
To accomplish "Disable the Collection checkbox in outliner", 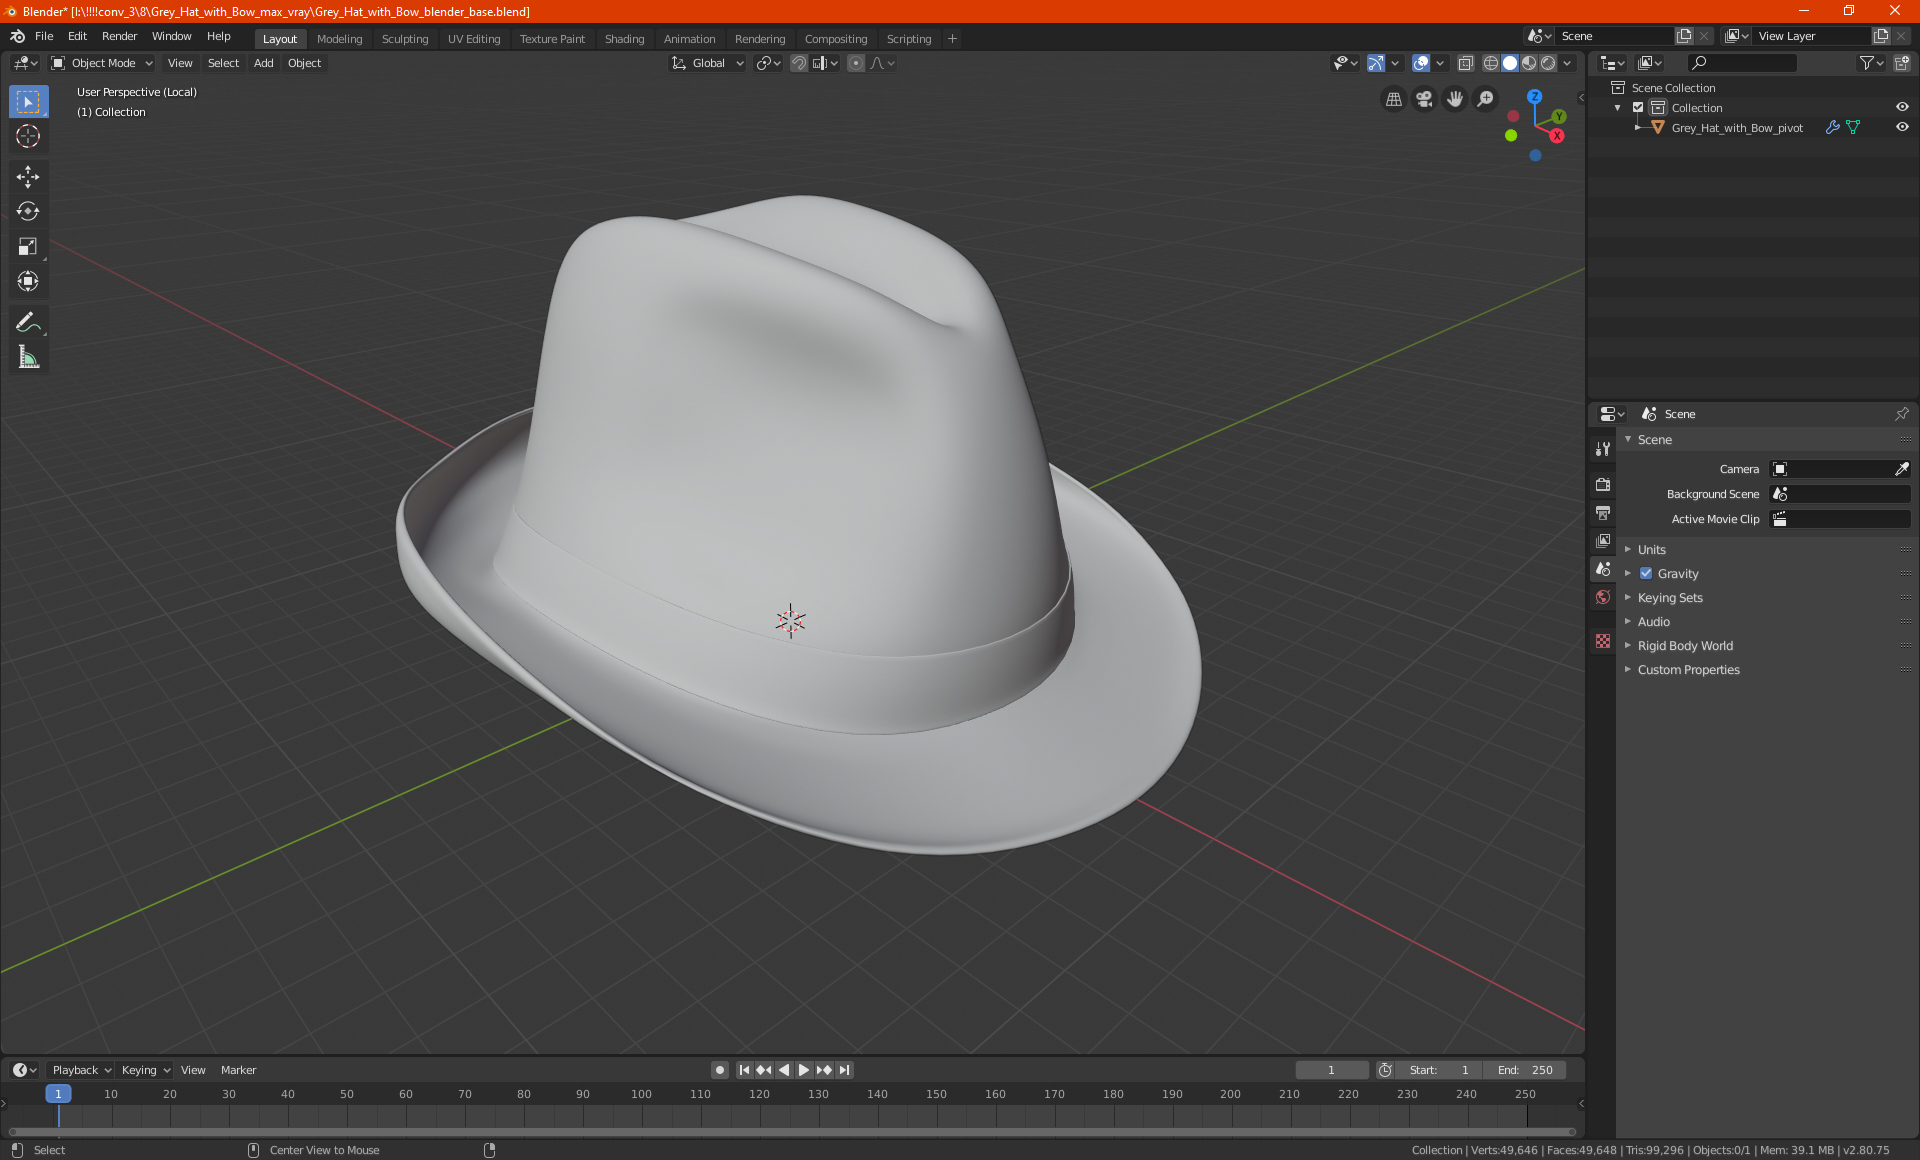I will [1638, 107].
